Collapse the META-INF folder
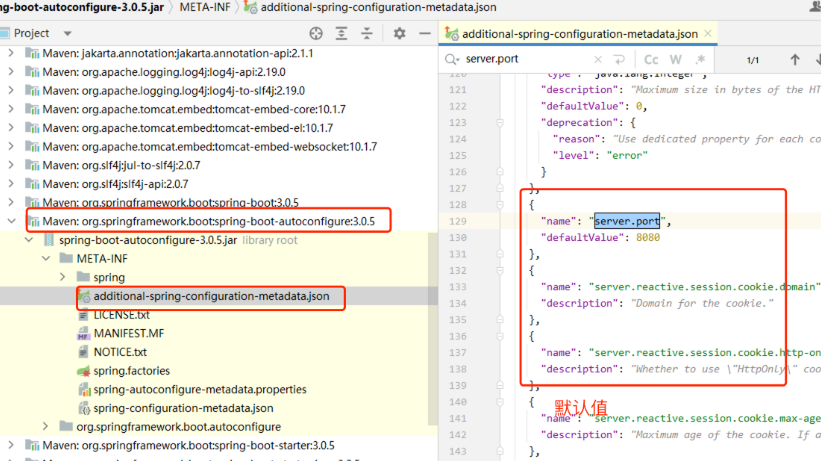Screen dimensions: 821x461 point(46,259)
